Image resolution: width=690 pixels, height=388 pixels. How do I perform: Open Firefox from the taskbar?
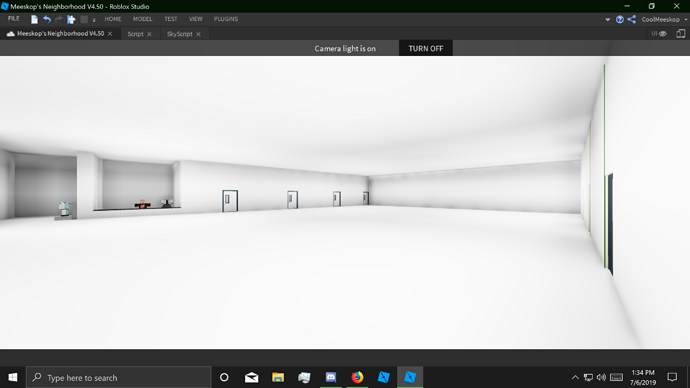(357, 377)
